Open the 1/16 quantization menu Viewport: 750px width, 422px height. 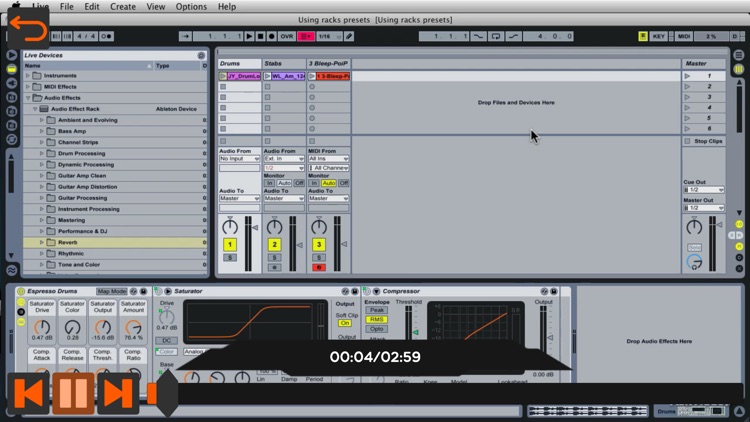tap(329, 36)
